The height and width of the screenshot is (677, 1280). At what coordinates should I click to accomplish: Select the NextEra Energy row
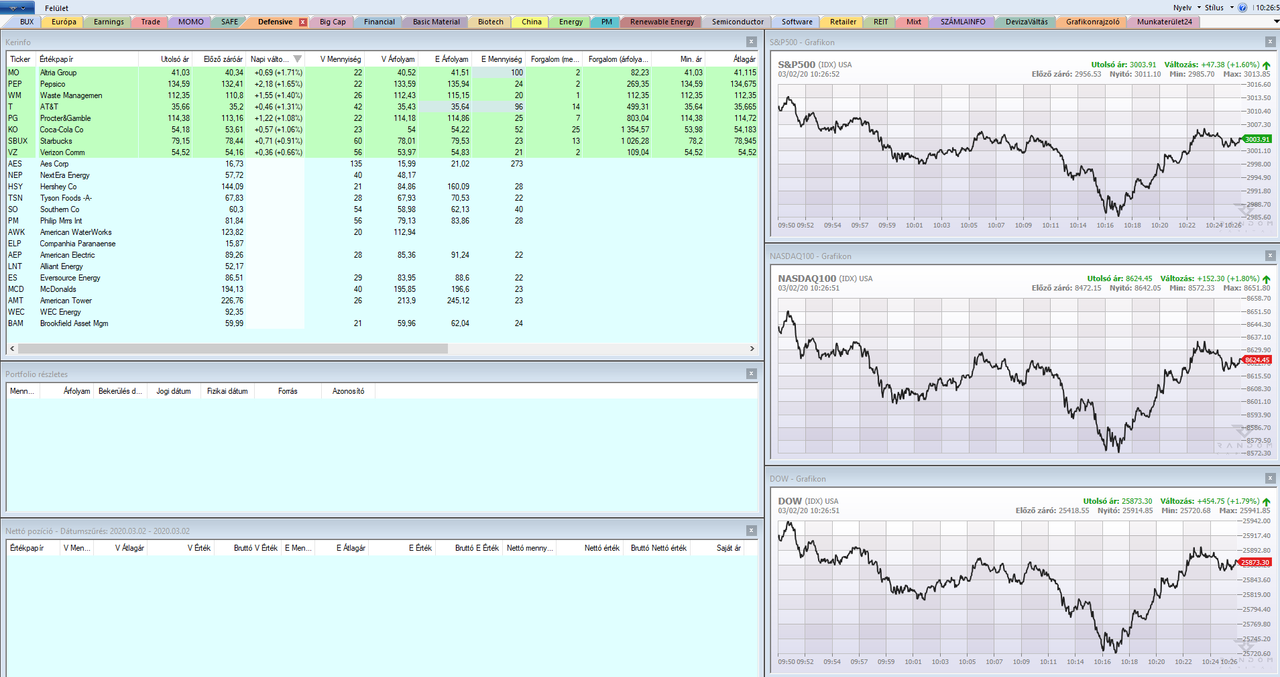coord(382,175)
